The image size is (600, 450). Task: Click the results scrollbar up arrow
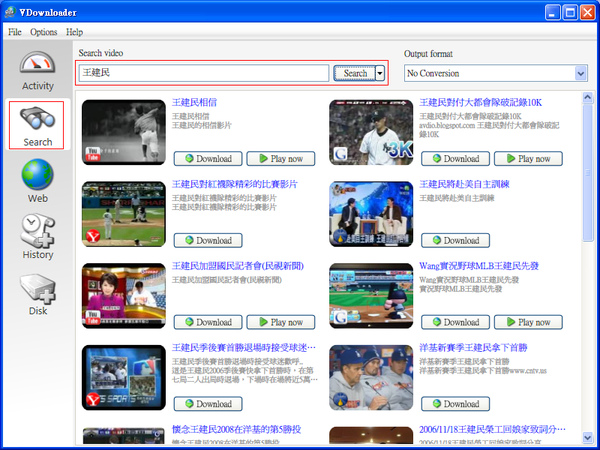point(588,98)
